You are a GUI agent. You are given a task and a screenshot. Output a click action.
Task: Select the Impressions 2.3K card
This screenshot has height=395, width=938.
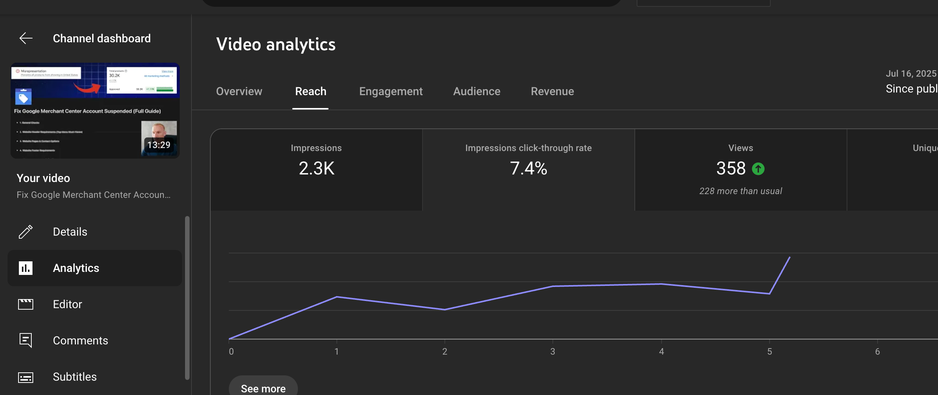316,169
